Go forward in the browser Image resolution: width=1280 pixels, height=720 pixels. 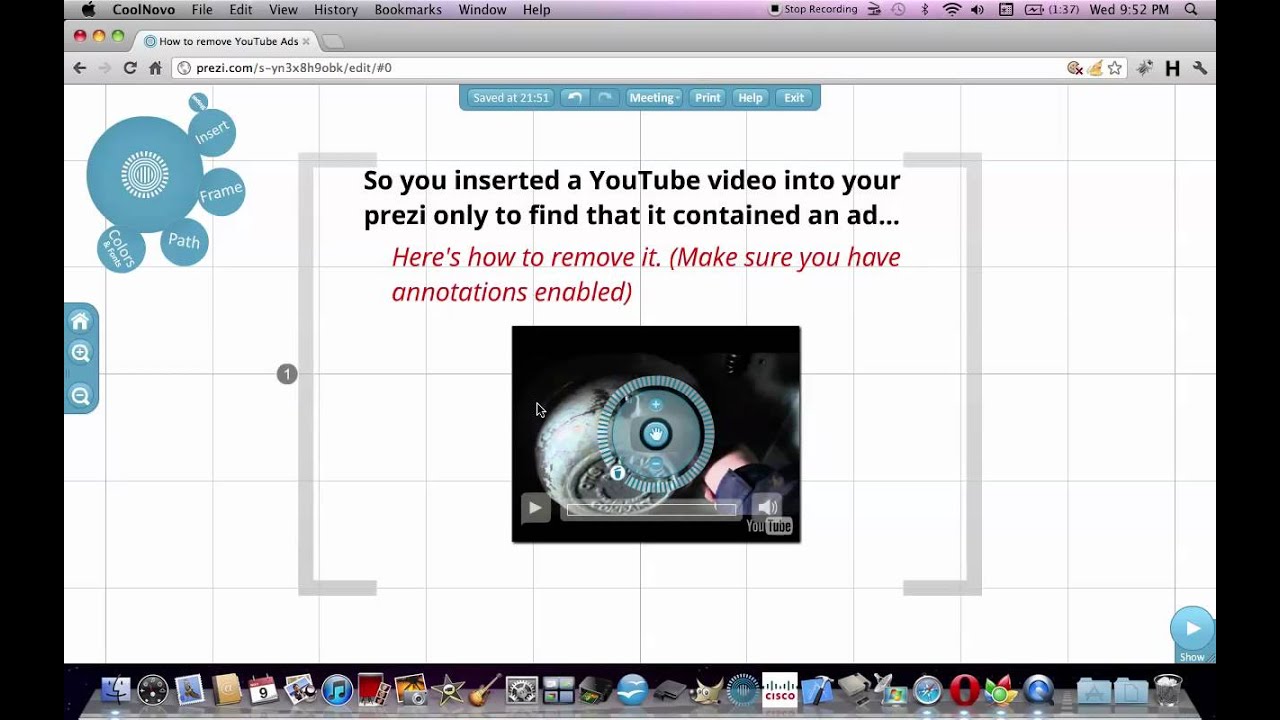pyautogui.click(x=104, y=68)
